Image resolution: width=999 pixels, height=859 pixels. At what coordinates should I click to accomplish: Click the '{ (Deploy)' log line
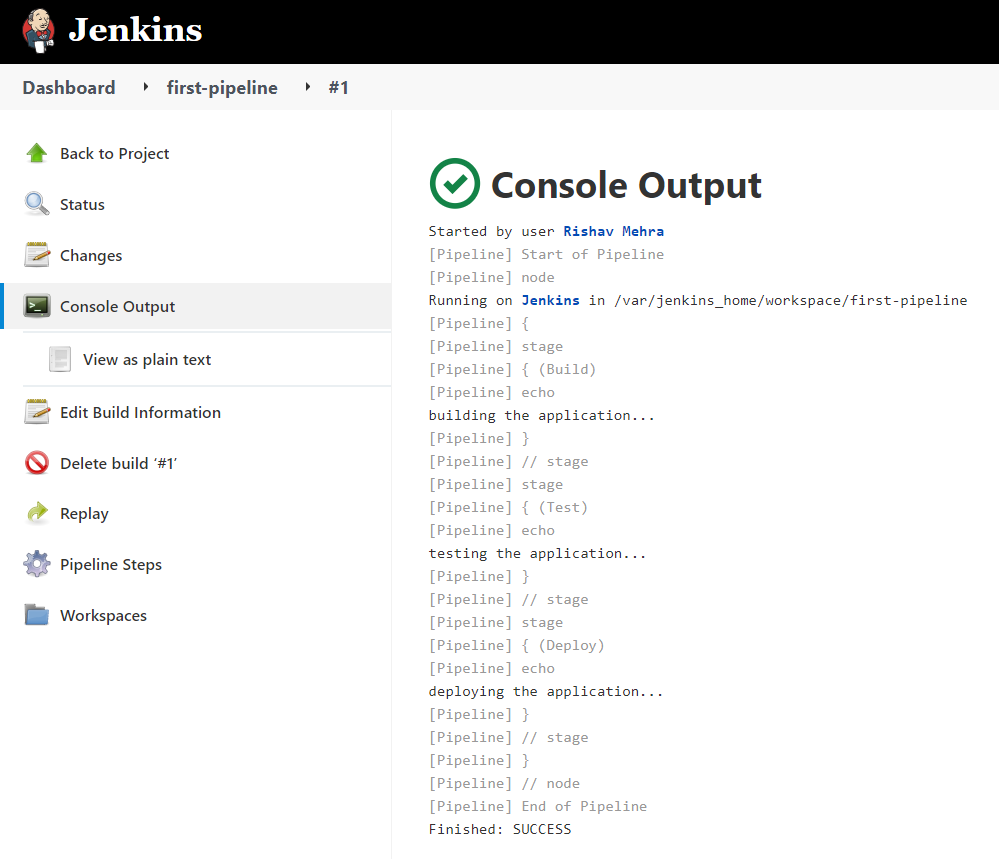click(517, 646)
